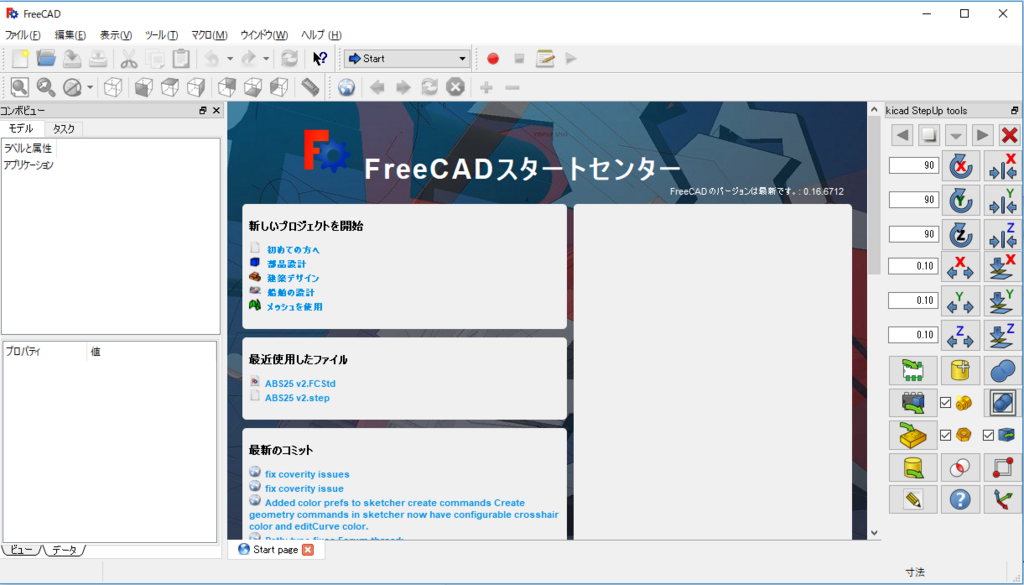Screen dimensions: 1024x585
Task: Switch to the タスク tab
Action: [63, 129]
